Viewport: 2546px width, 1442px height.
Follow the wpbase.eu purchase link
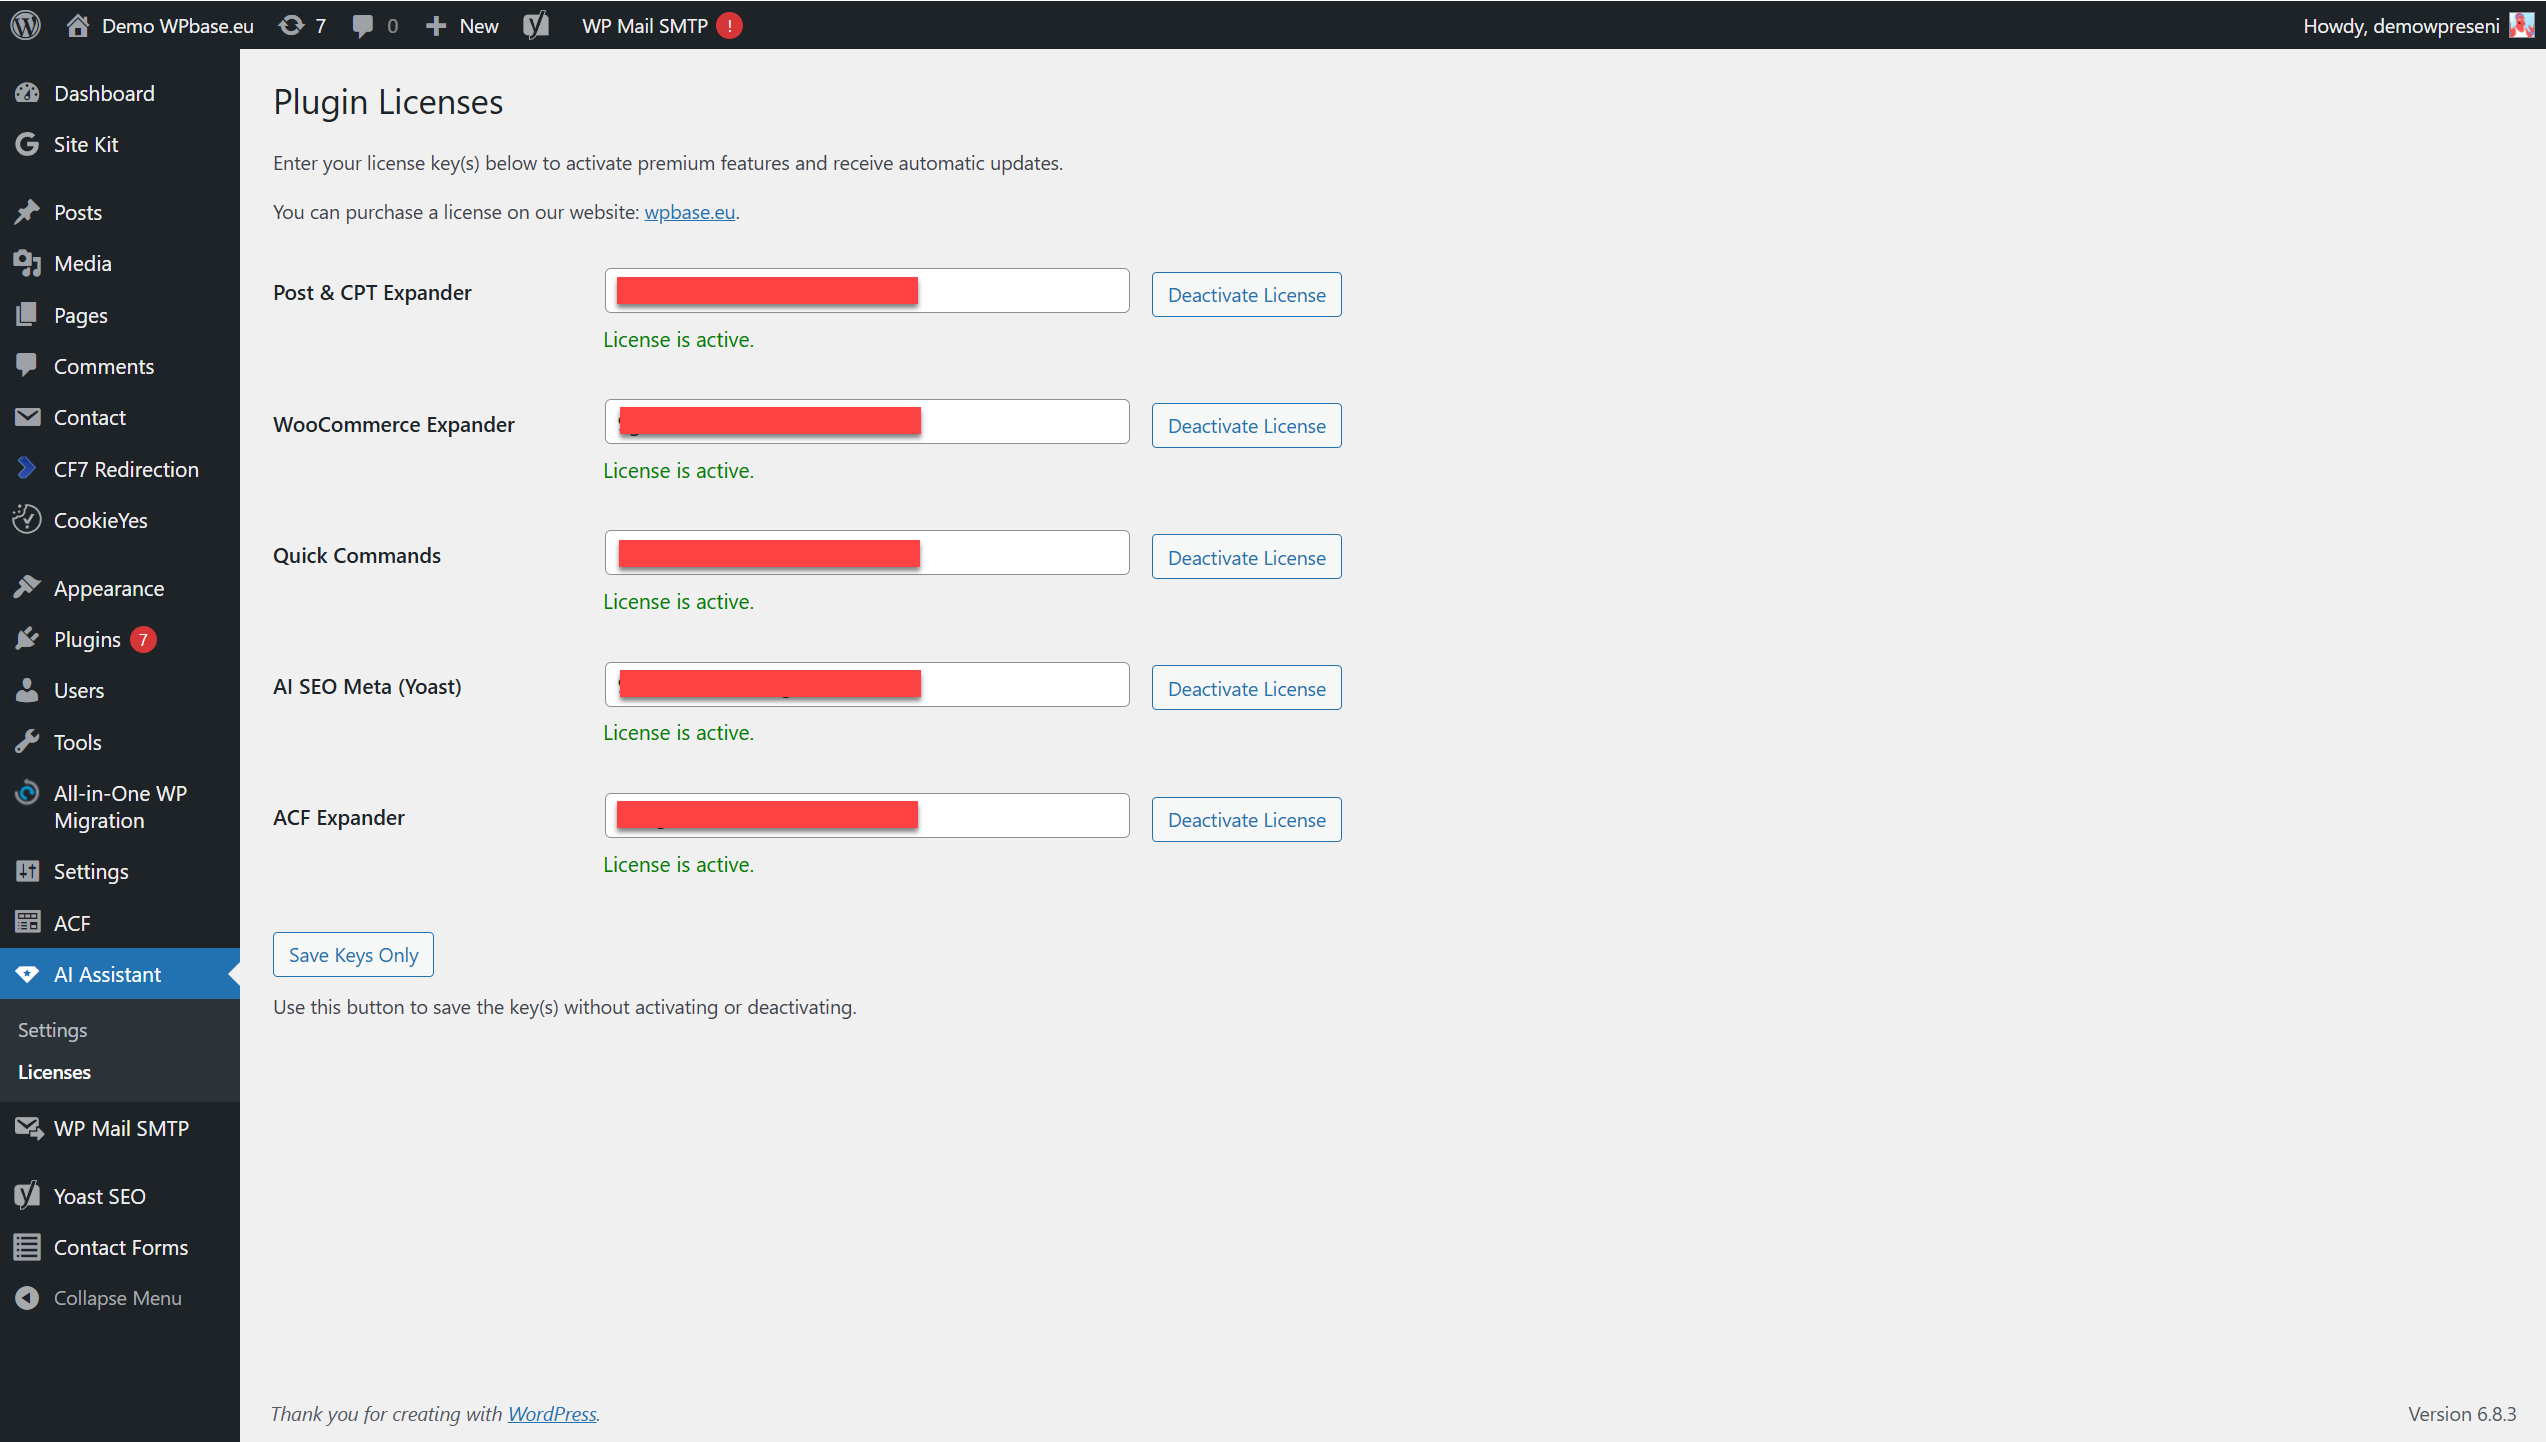point(689,212)
